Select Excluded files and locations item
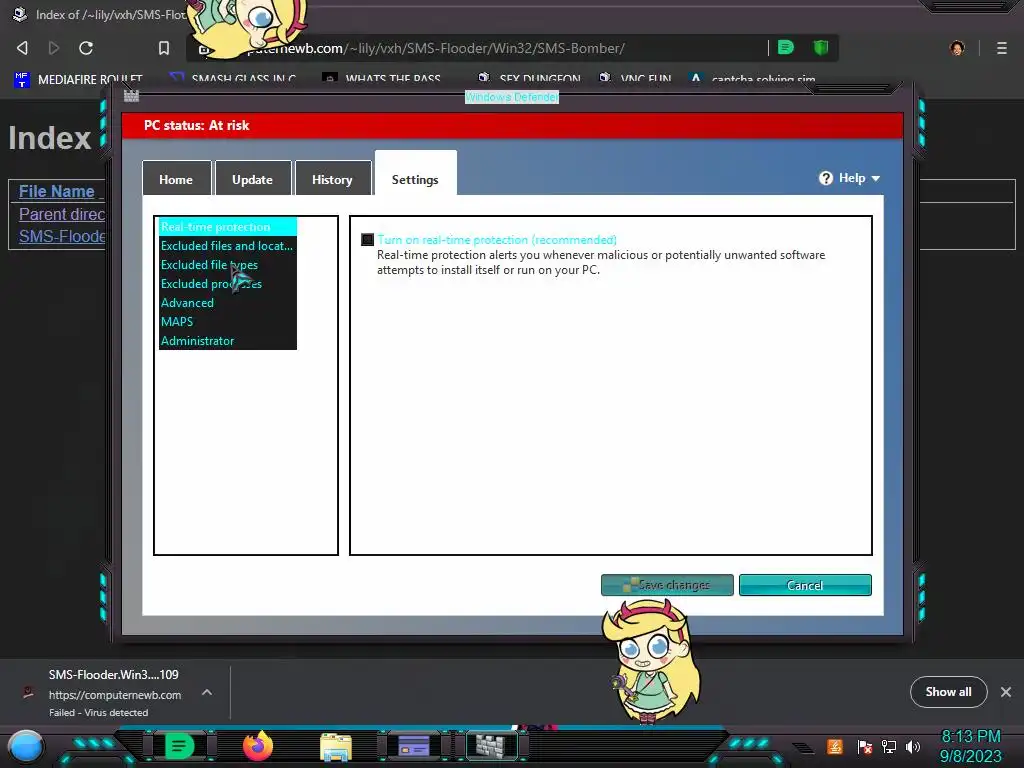This screenshot has height=768, width=1024. [x=228, y=246]
